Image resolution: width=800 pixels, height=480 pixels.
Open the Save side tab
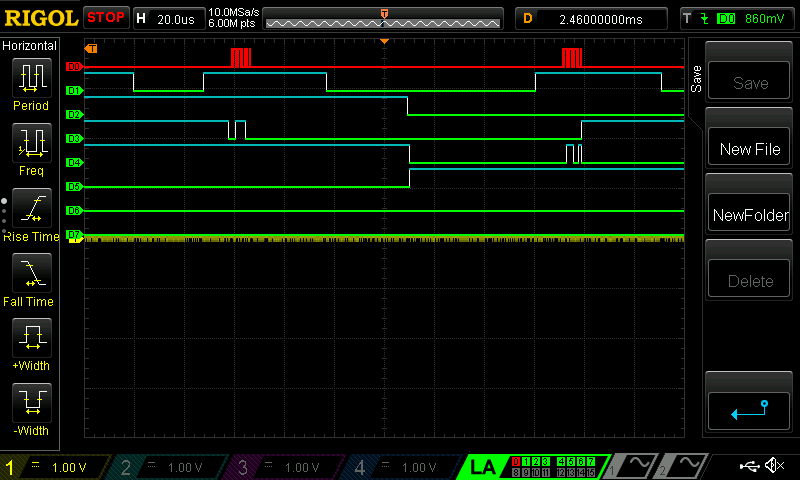(x=696, y=79)
